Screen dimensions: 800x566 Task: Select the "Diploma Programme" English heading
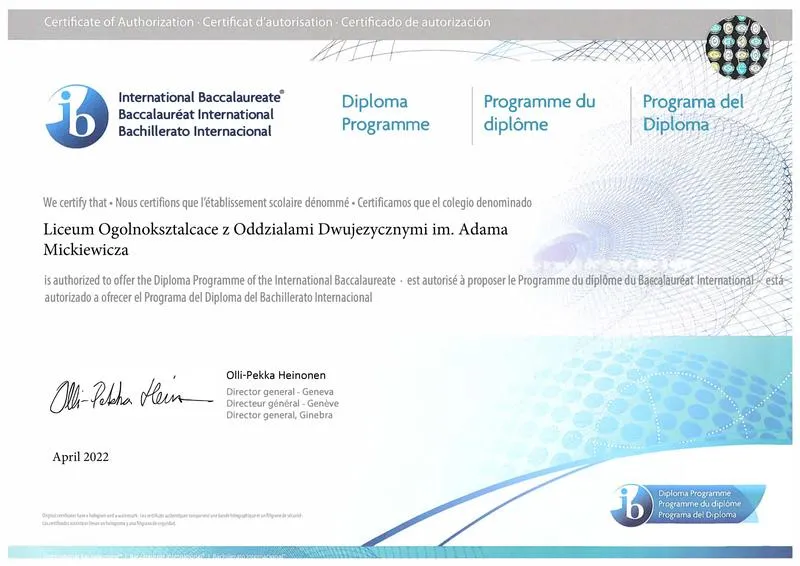(385, 113)
